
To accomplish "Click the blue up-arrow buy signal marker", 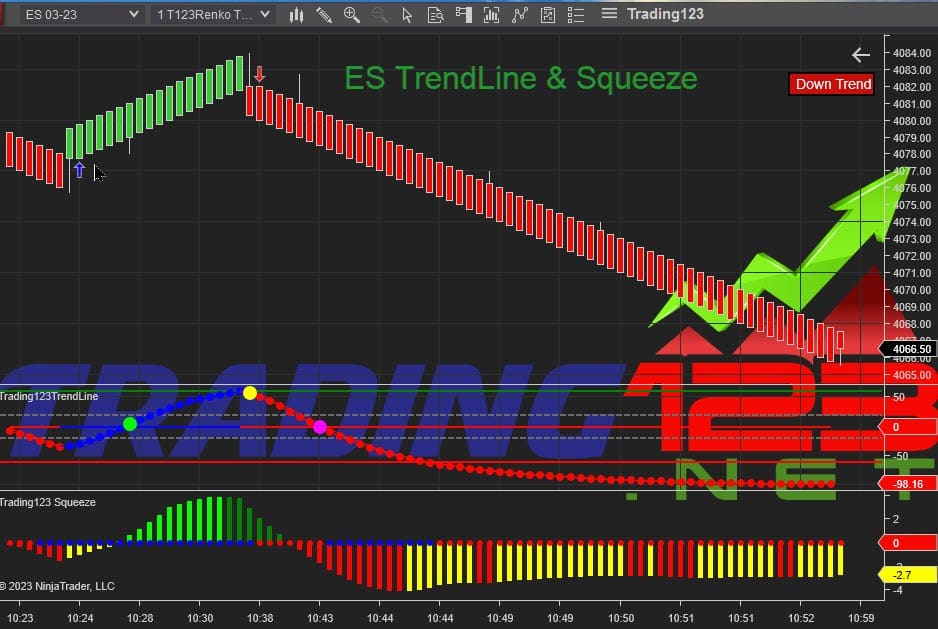I will click(x=79, y=170).
